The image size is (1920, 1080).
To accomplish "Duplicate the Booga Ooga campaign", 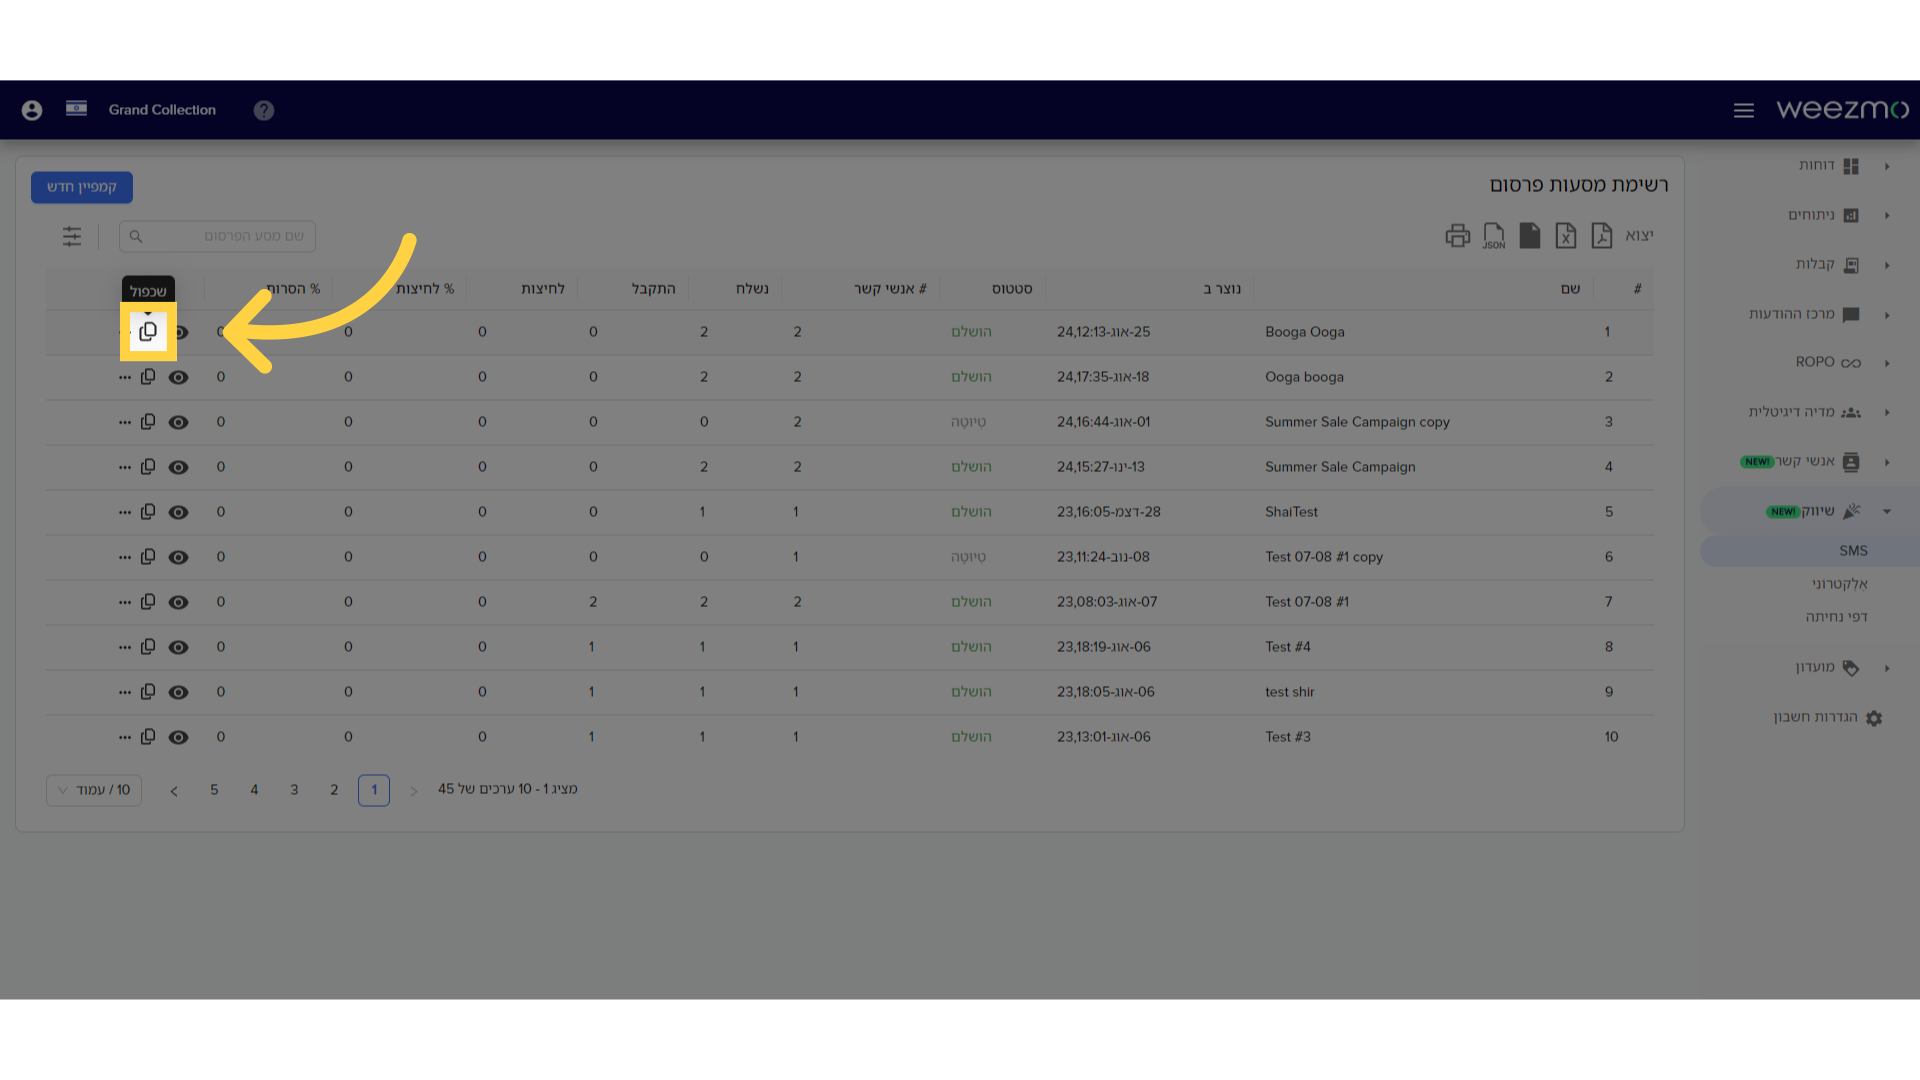I will pyautogui.click(x=148, y=332).
